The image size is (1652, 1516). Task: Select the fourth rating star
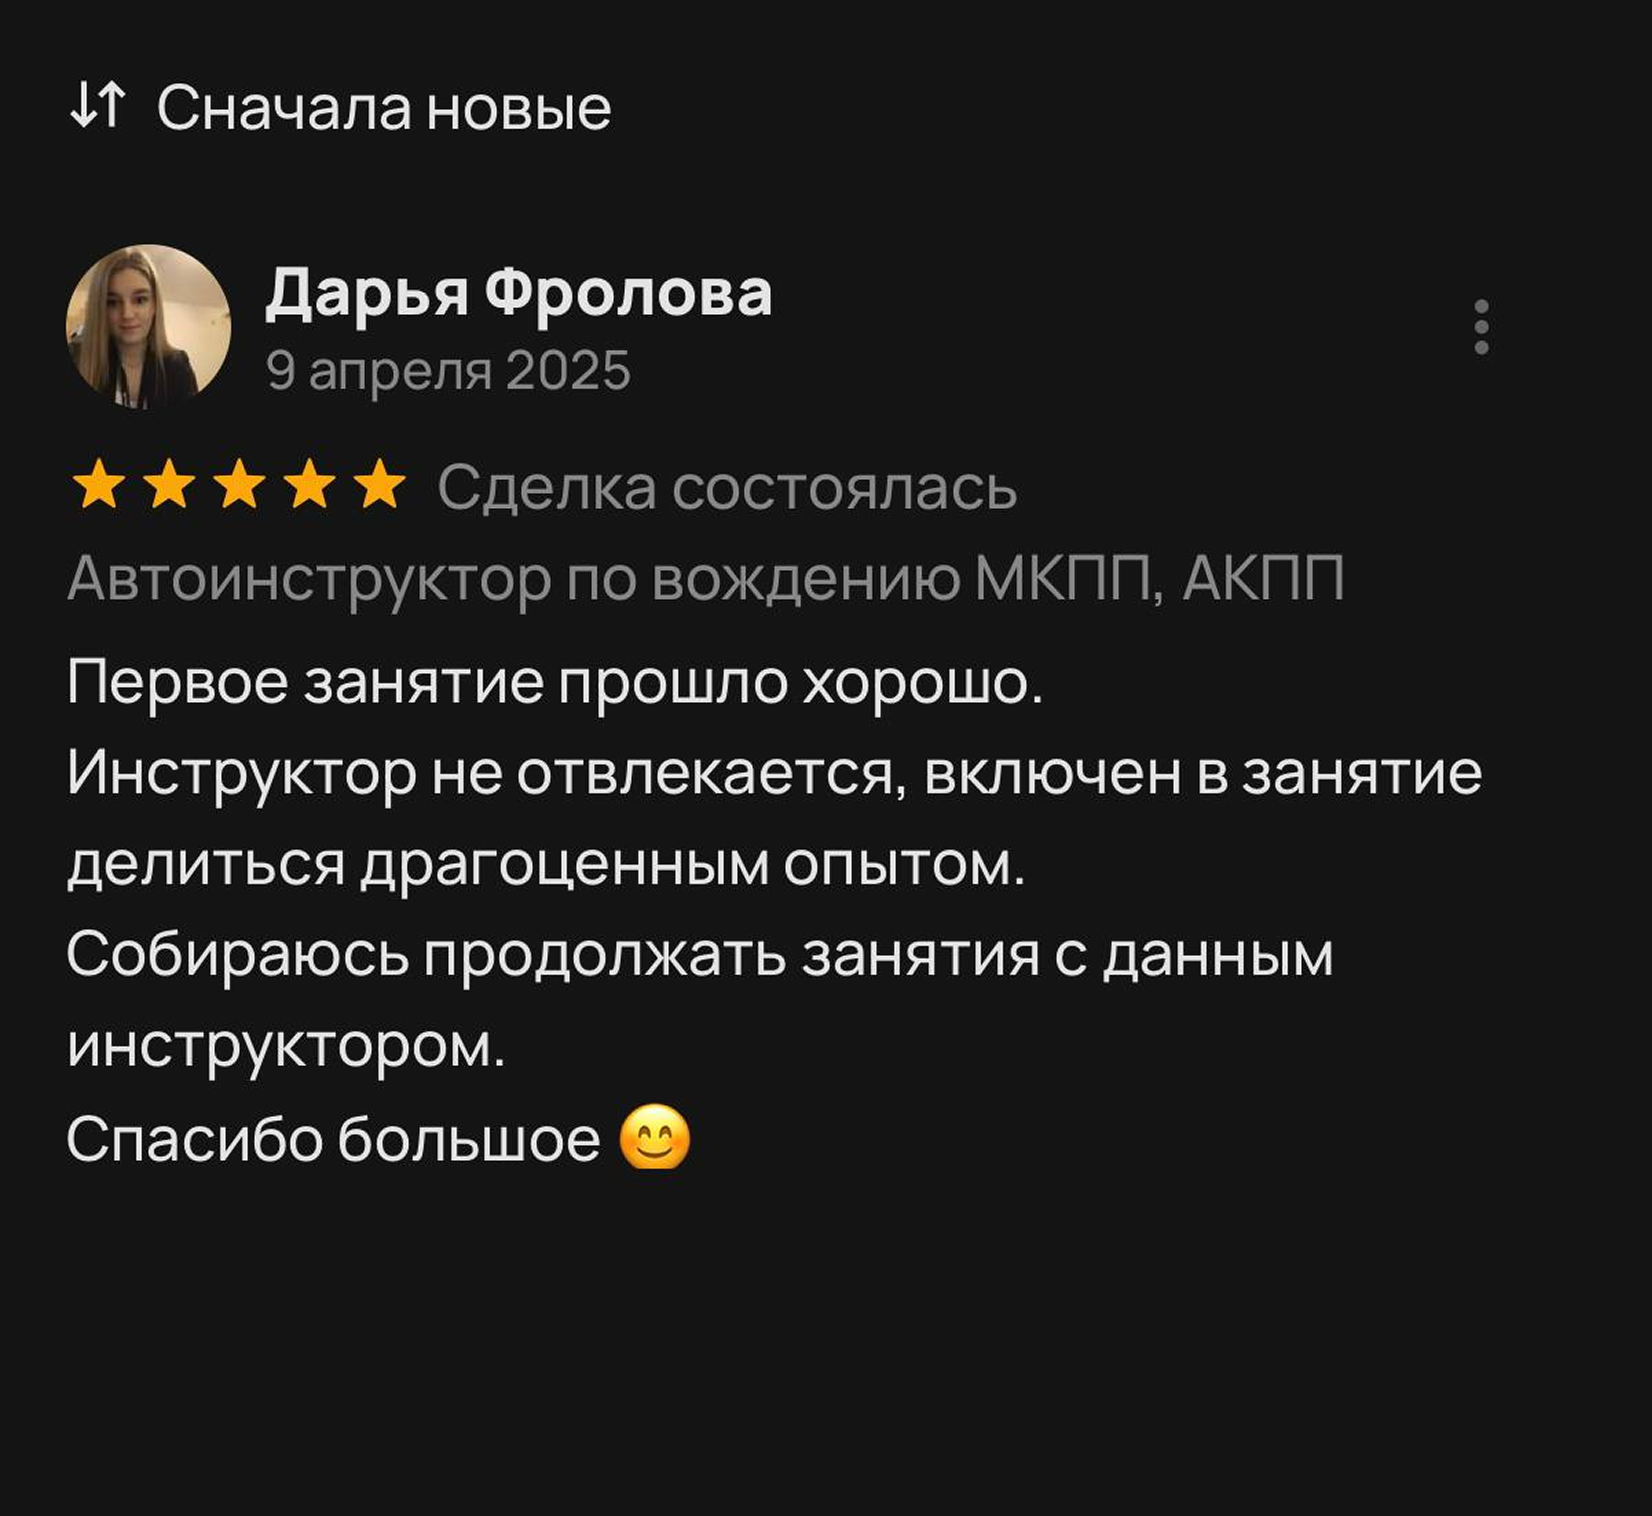coord(309,486)
